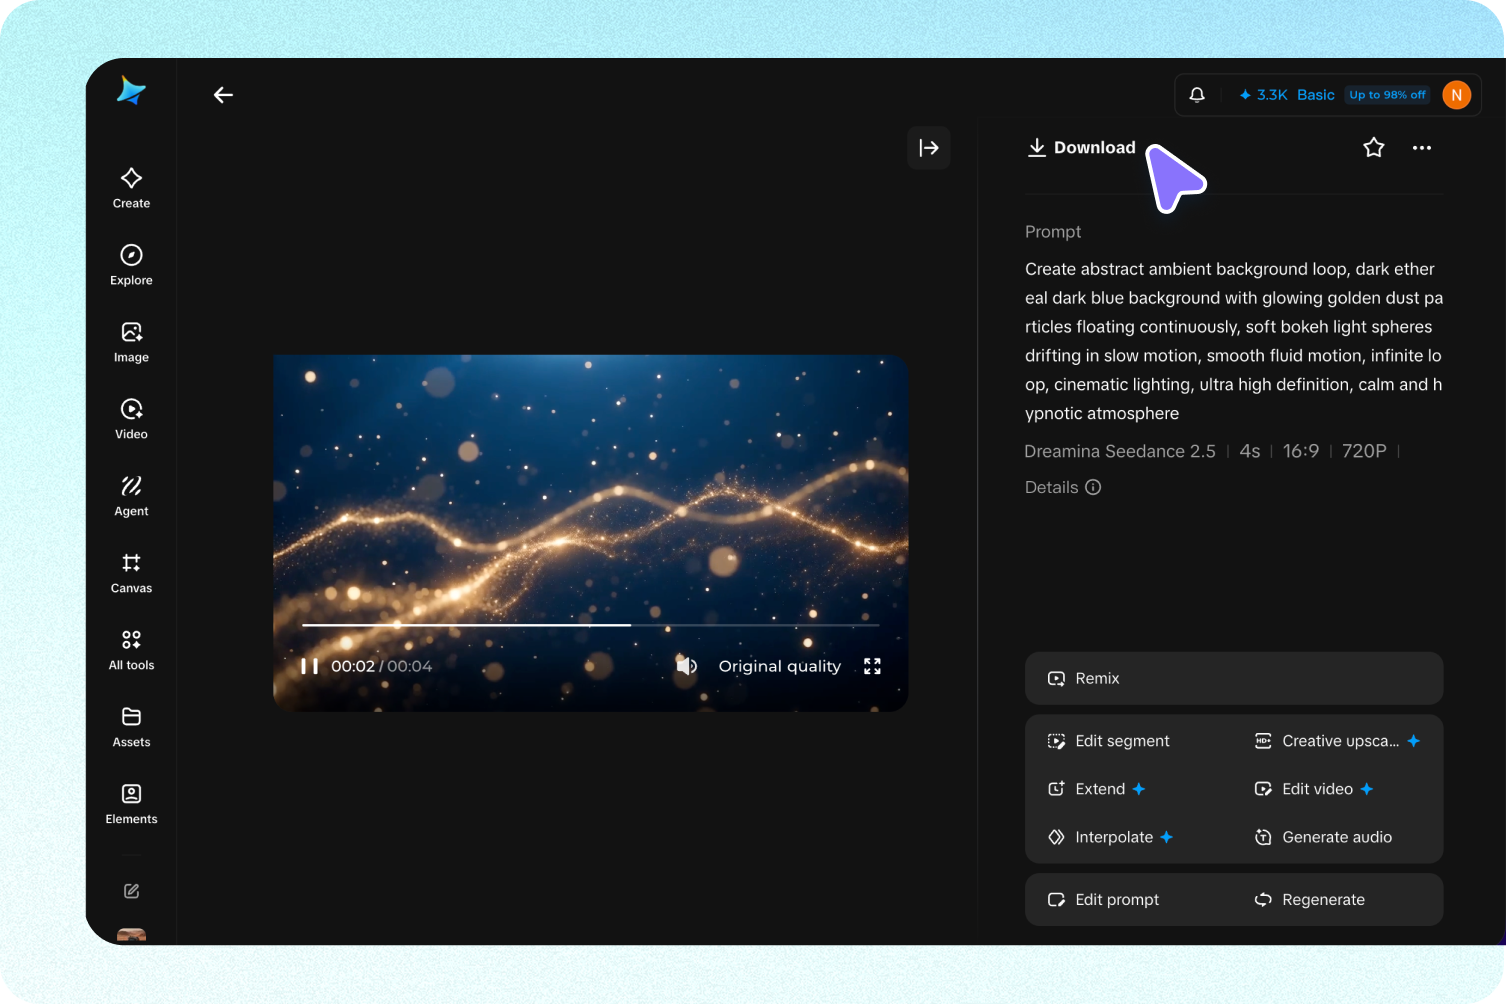Open Canvas from the sidebar

(131, 573)
